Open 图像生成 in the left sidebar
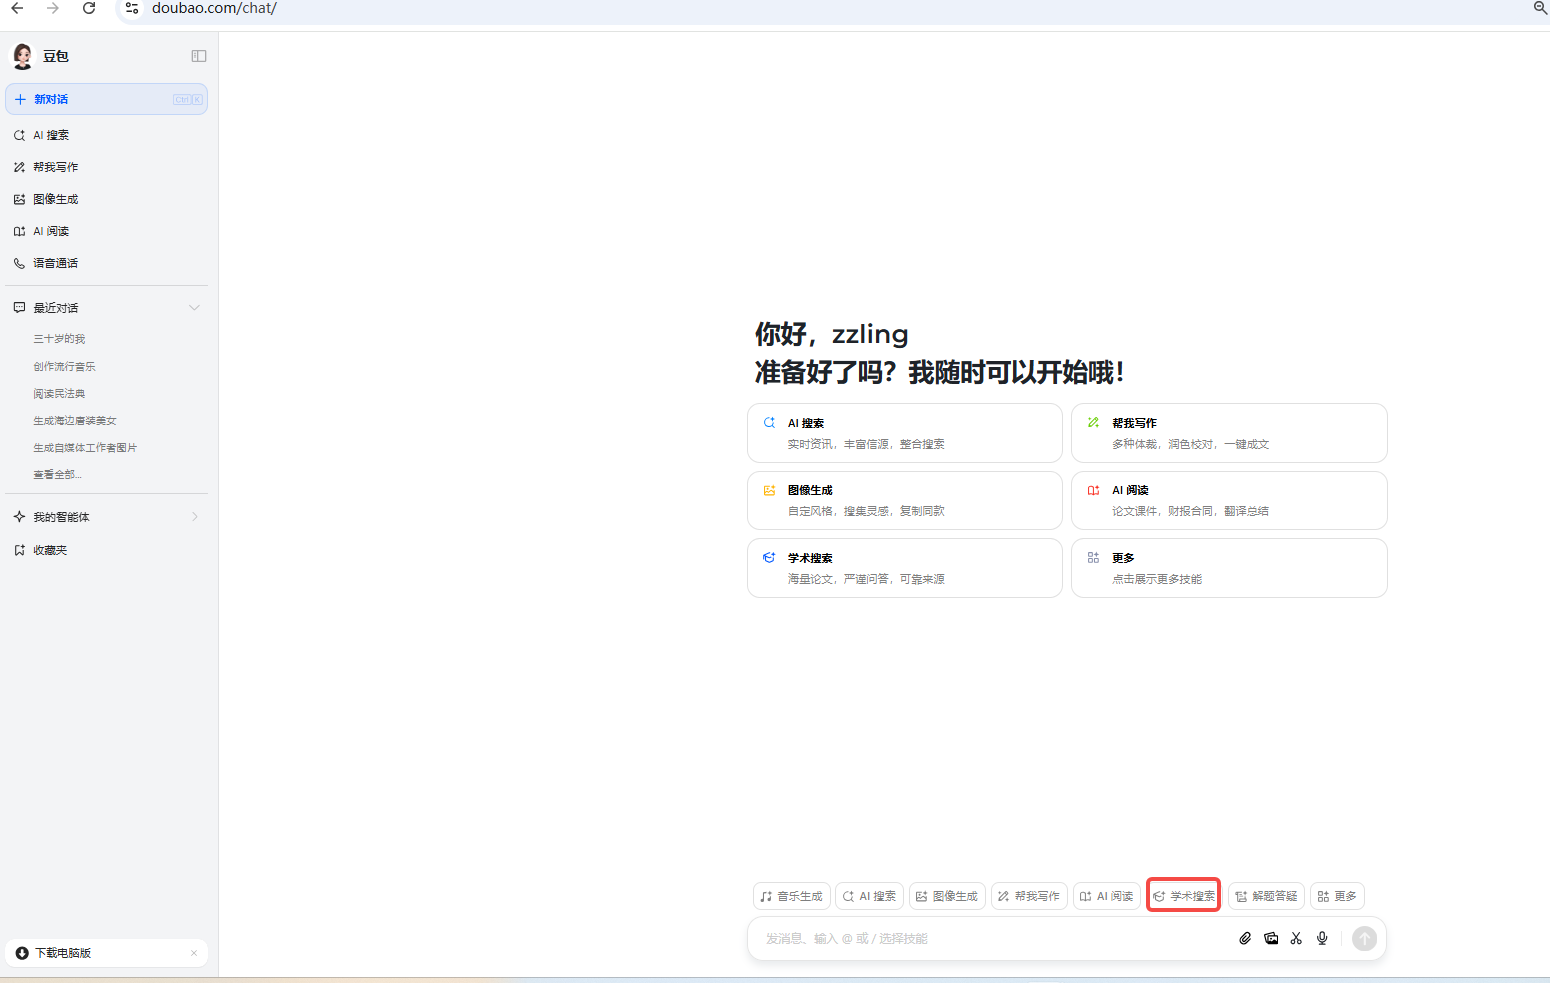Screen dimensions: 1550x983 click(x=106, y=199)
